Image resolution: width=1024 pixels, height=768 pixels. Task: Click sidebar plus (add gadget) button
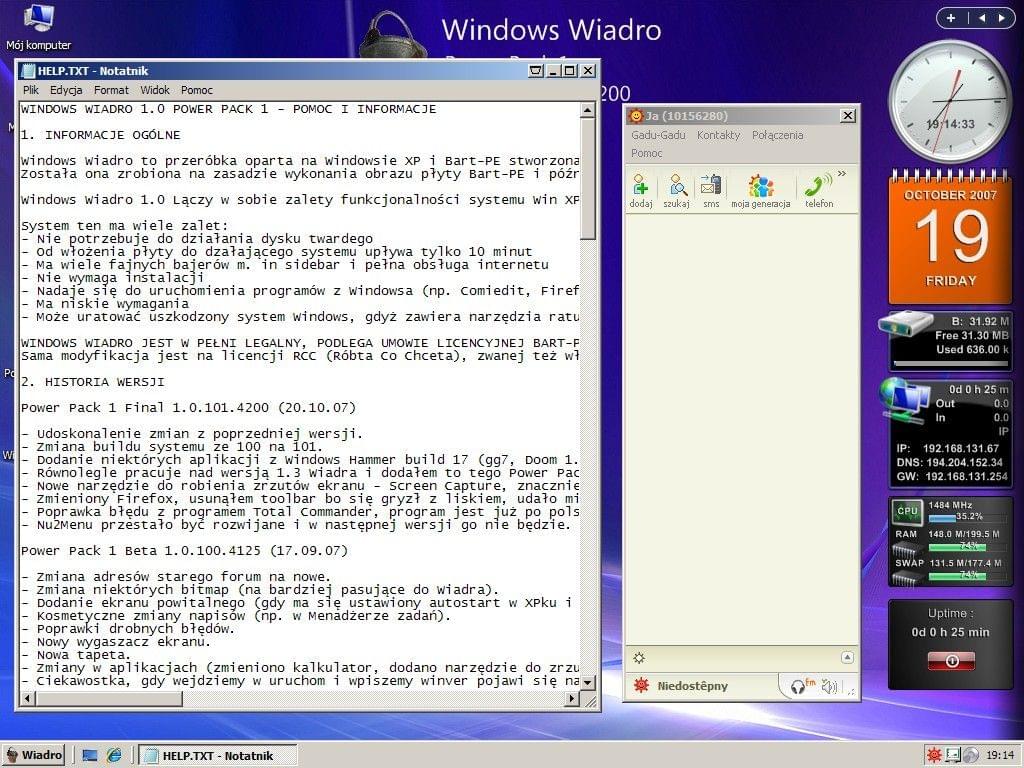951,18
